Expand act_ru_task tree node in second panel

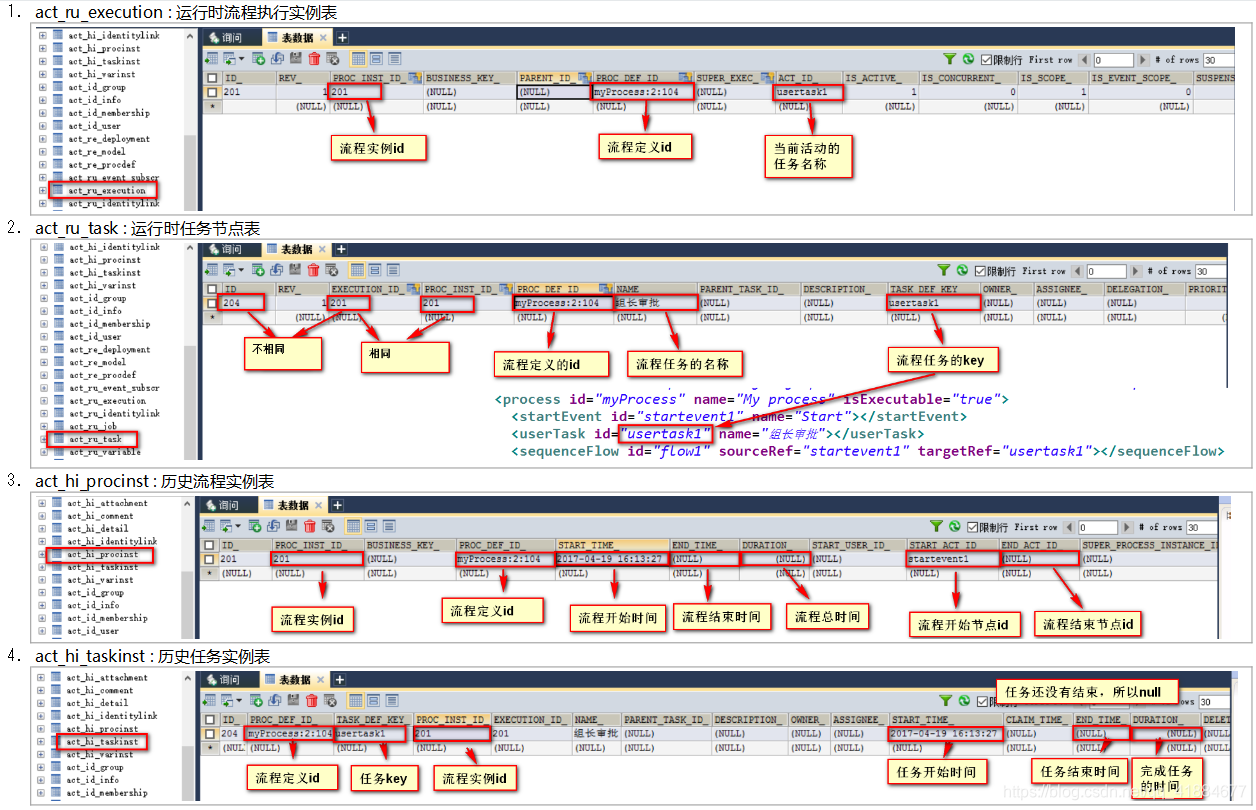pos(43,439)
